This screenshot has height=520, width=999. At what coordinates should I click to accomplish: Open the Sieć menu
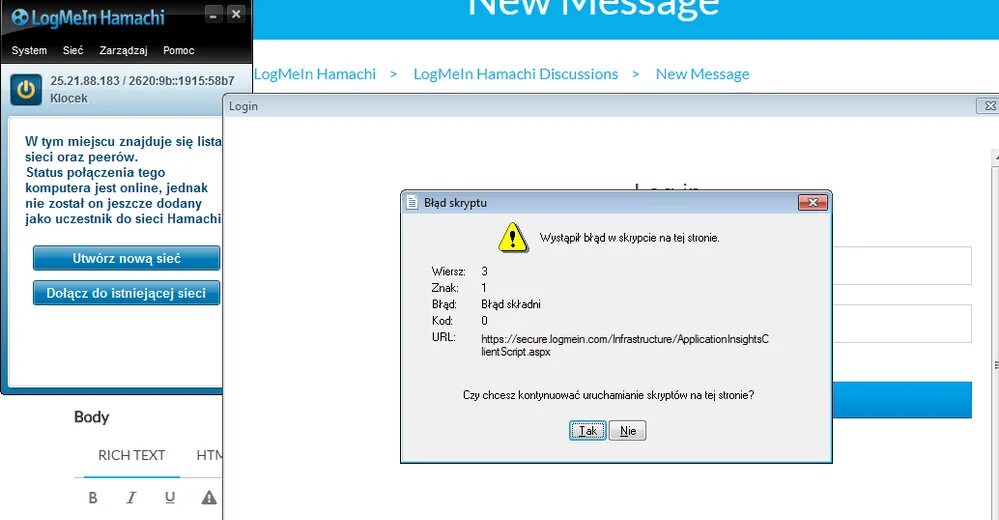tap(73, 50)
